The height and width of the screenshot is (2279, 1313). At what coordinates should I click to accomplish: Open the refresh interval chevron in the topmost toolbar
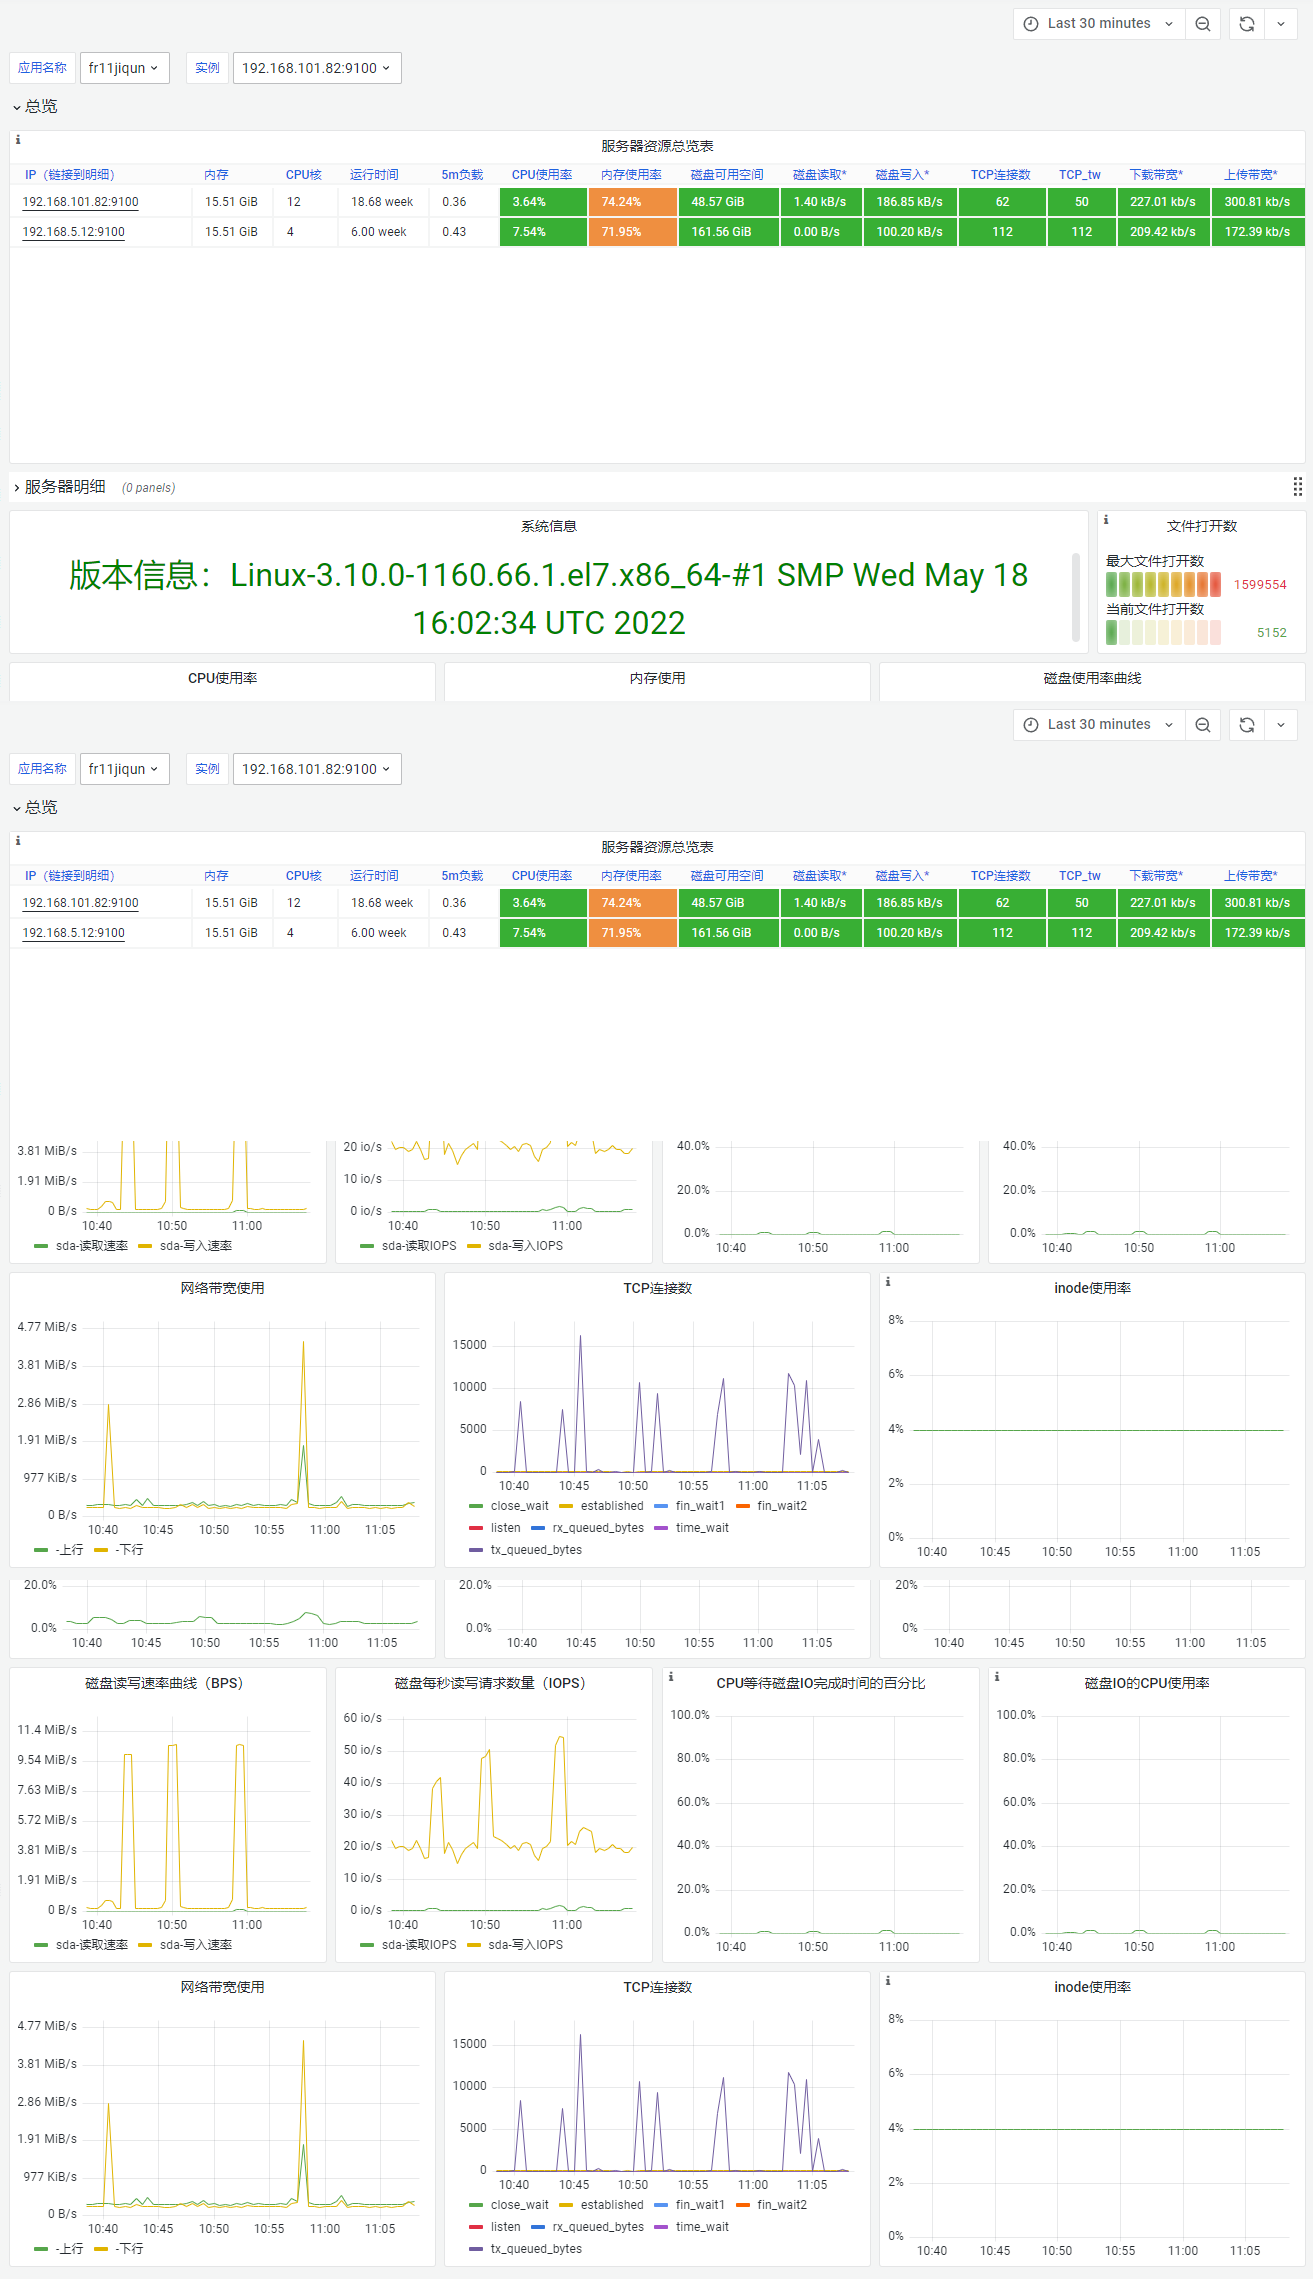pyautogui.click(x=1281, y=24)
